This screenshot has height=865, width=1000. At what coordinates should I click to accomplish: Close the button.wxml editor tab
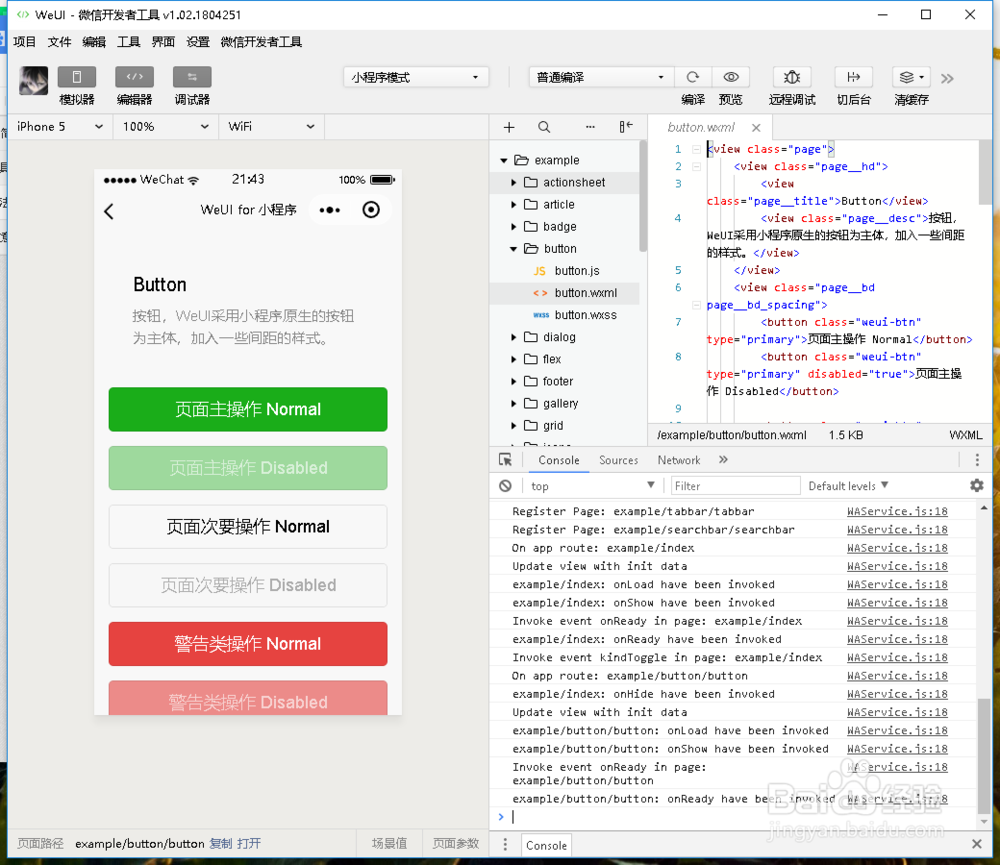756,128
